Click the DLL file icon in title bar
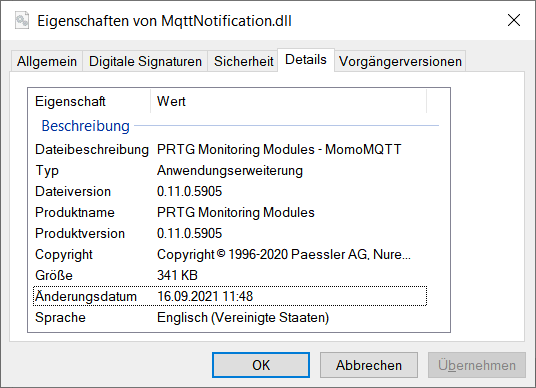This screenshot has height=388, width=536. pos(22,21)
